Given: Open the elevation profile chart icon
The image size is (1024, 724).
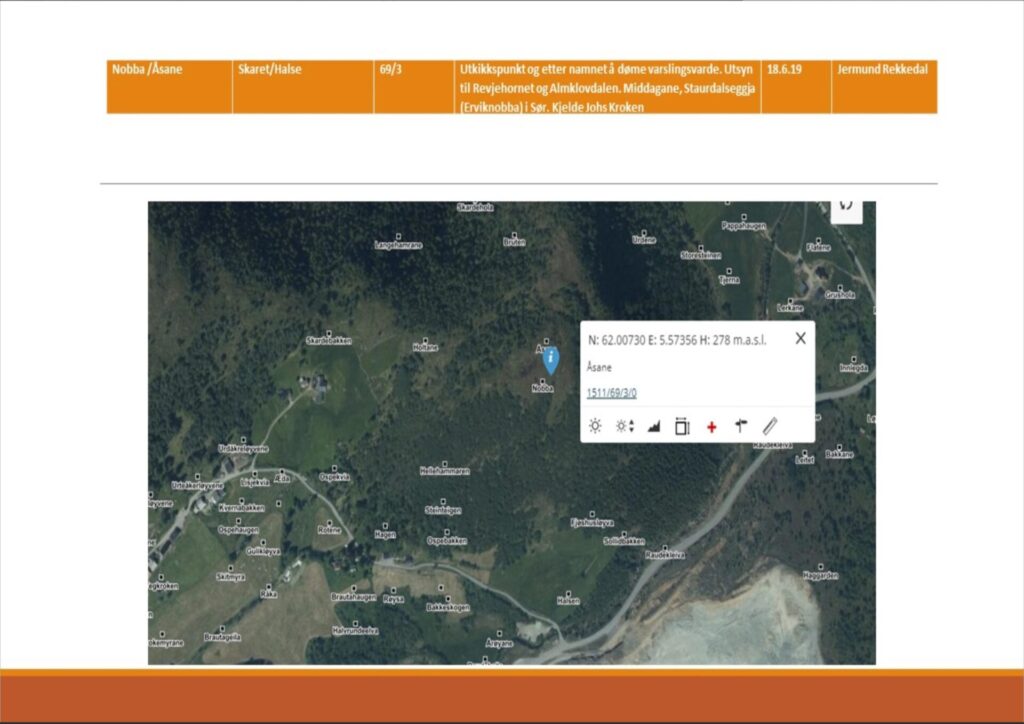Looking at the screenshot, I should point(654,426).
